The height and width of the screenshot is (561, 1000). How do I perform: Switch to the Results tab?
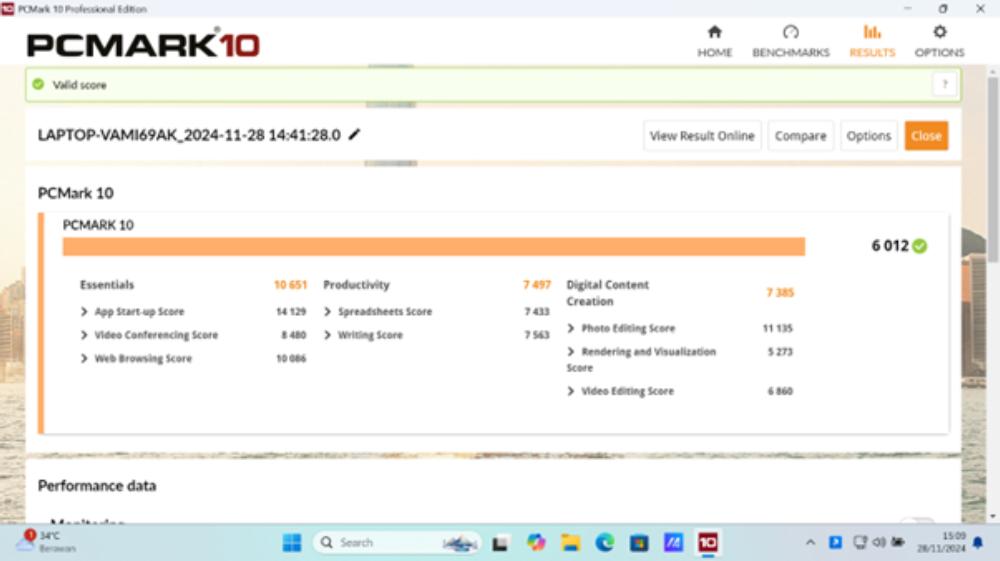pos(872,41)
